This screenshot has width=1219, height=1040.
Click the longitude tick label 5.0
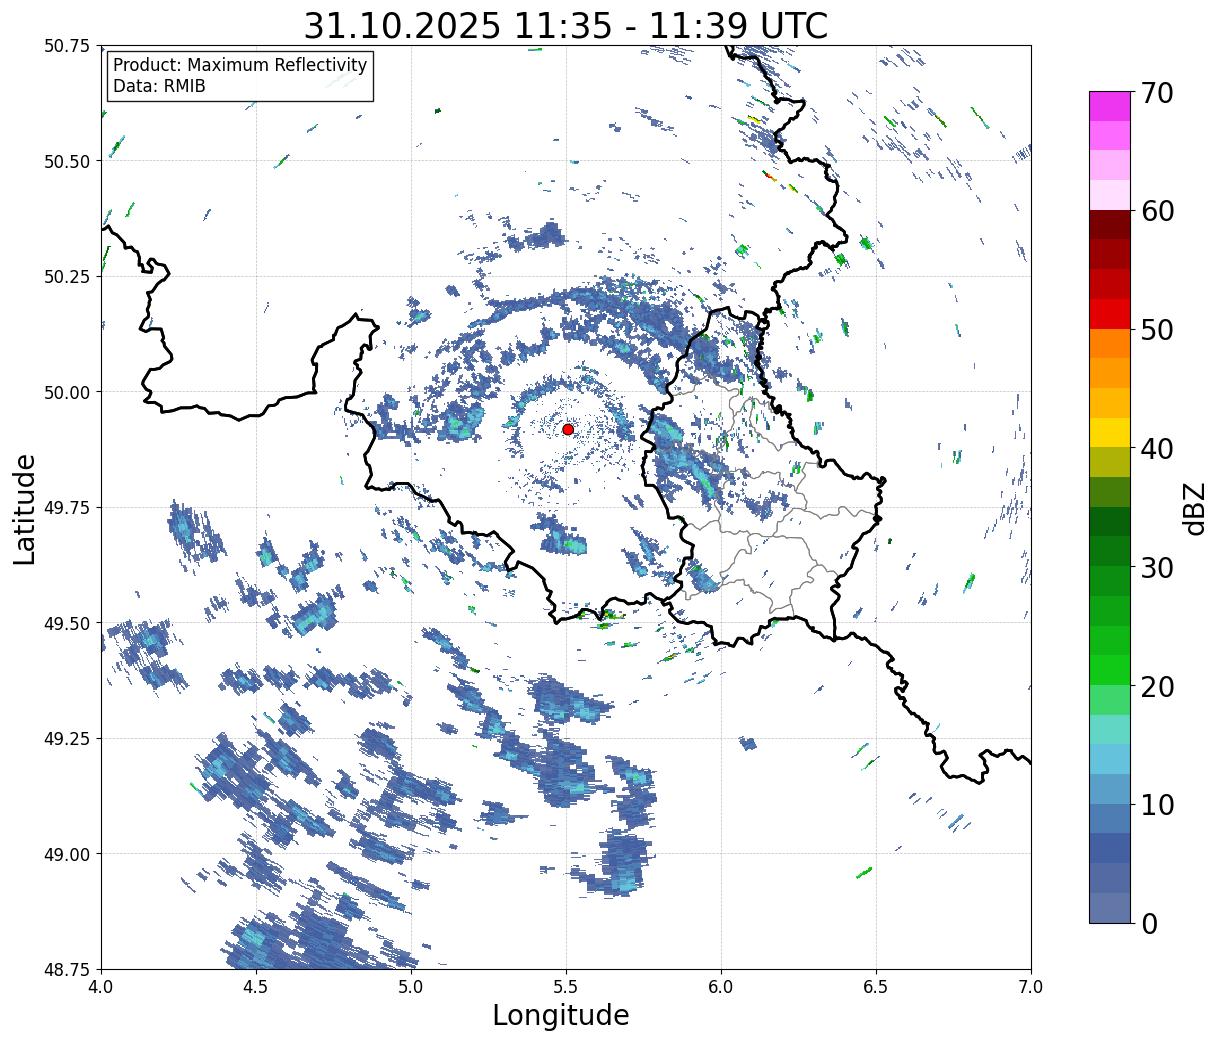tap(412, 987)
